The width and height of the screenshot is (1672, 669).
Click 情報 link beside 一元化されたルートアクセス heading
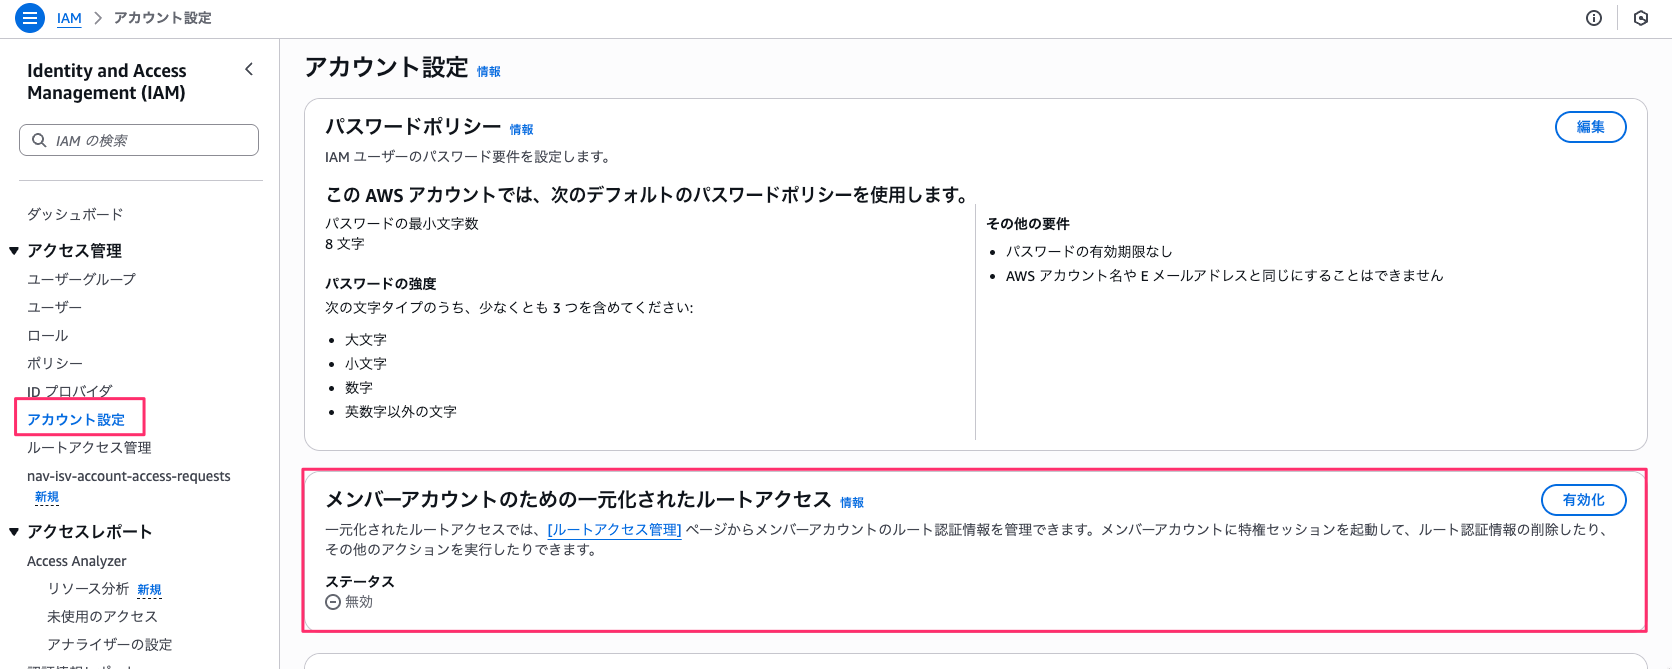(851, 503)
